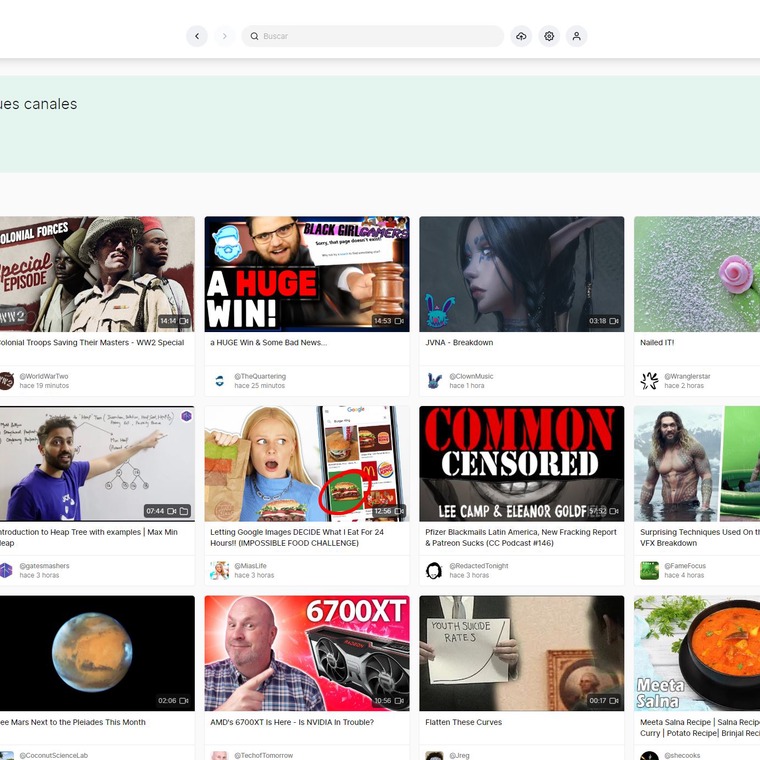The height and width of the screenshot is (760, 760).
Task: Visit the @WorldWarTwo channel name
Action: click(x=44, y=376)
